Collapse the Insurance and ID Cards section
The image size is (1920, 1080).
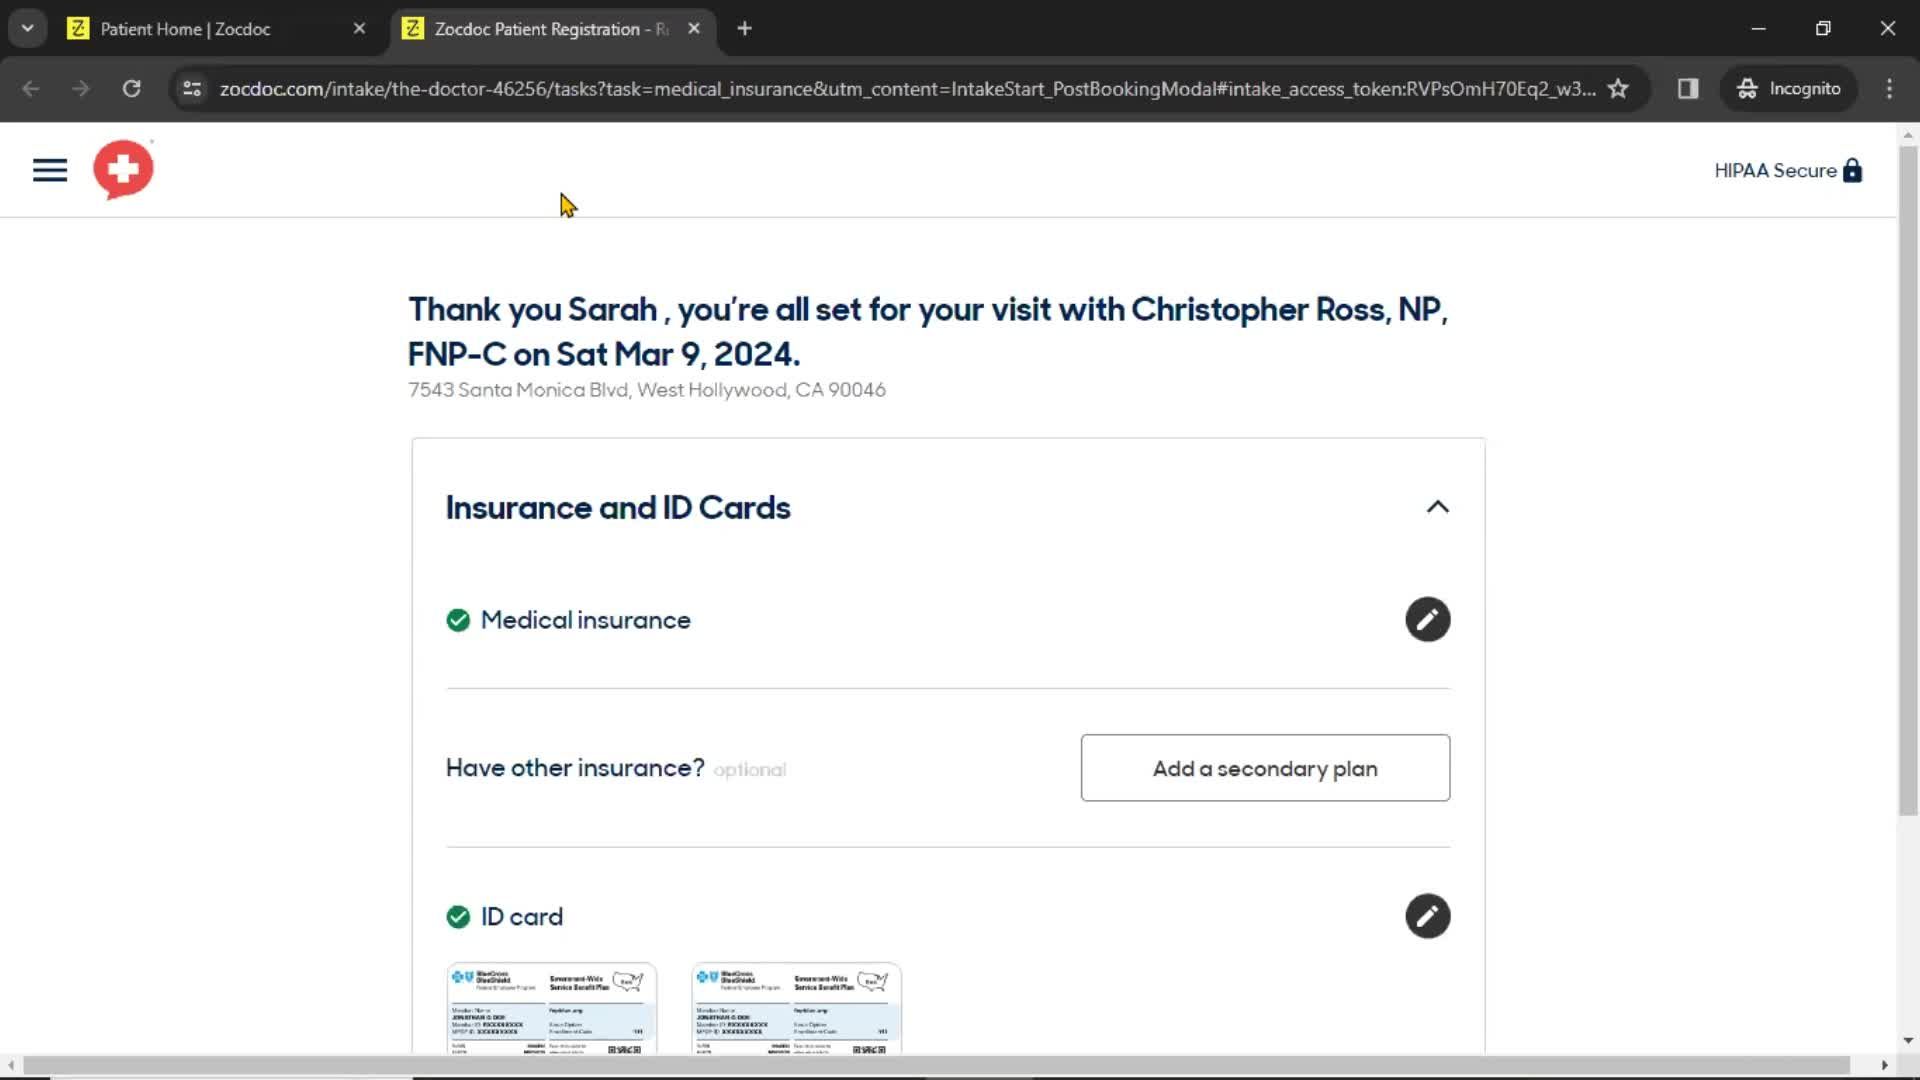(x=1437, y=507)
